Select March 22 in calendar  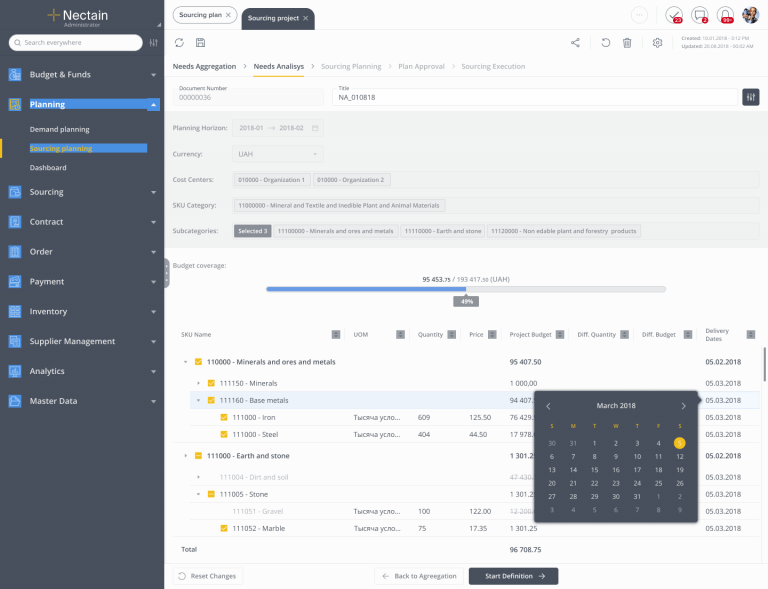coord(594,483)
